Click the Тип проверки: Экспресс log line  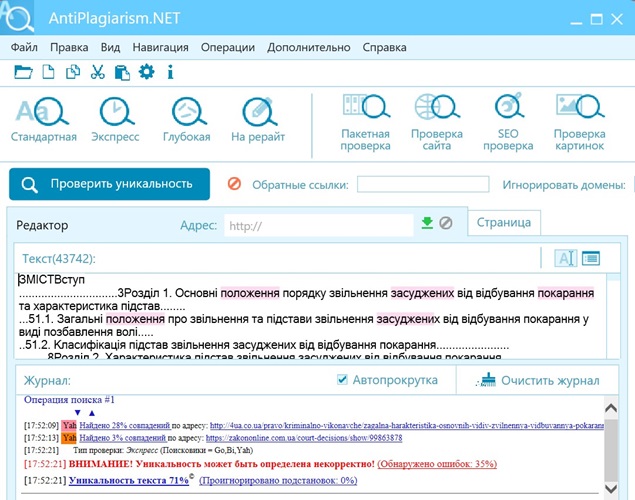(x=163, y=450)
